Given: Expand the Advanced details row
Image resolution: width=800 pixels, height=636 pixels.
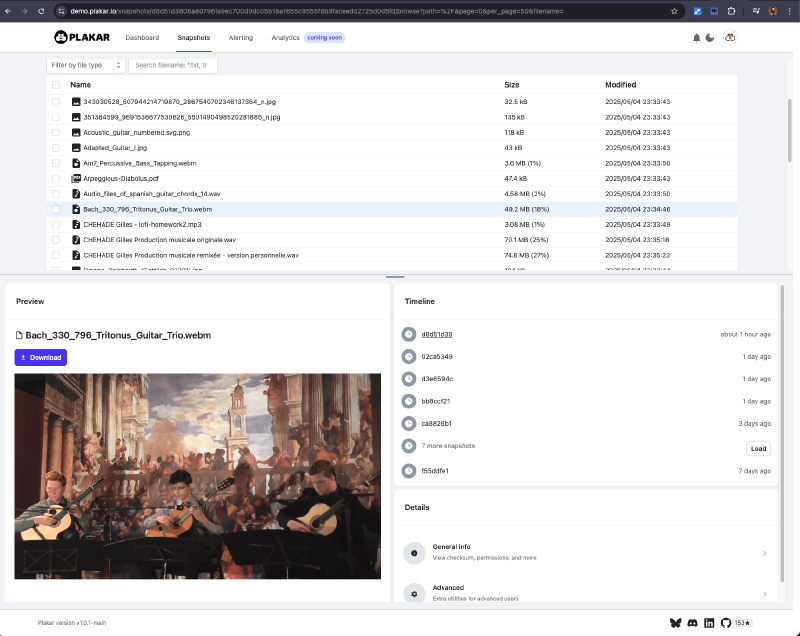Looking at the screenshot, I should 586,593.
